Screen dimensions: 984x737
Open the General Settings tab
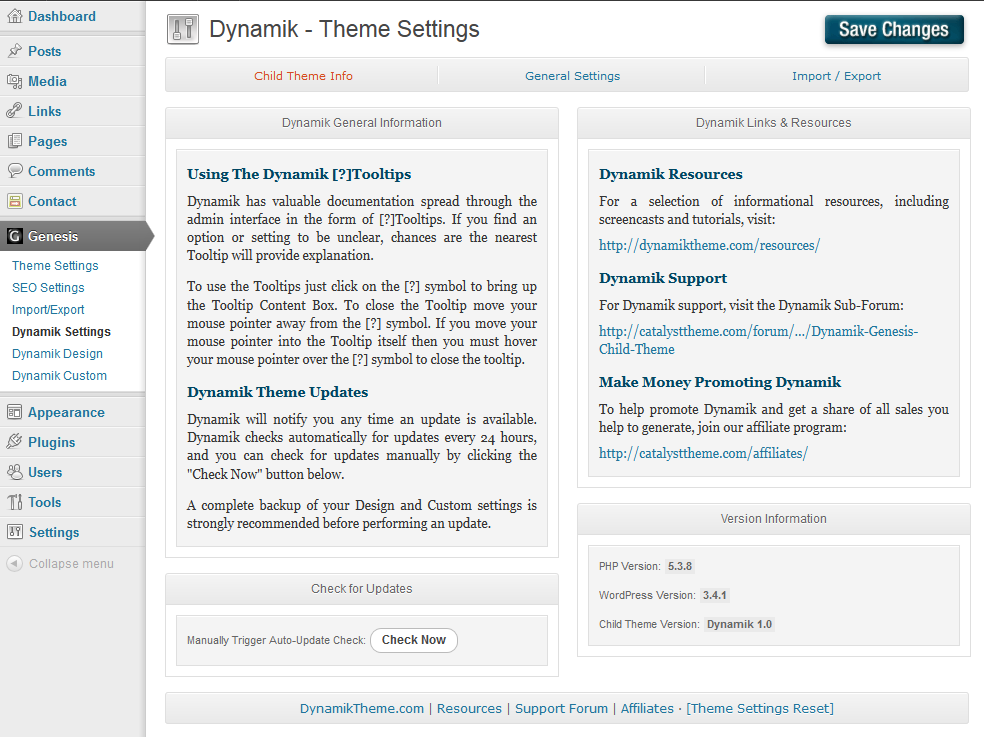pyautogui.click(x=572, y=76)
